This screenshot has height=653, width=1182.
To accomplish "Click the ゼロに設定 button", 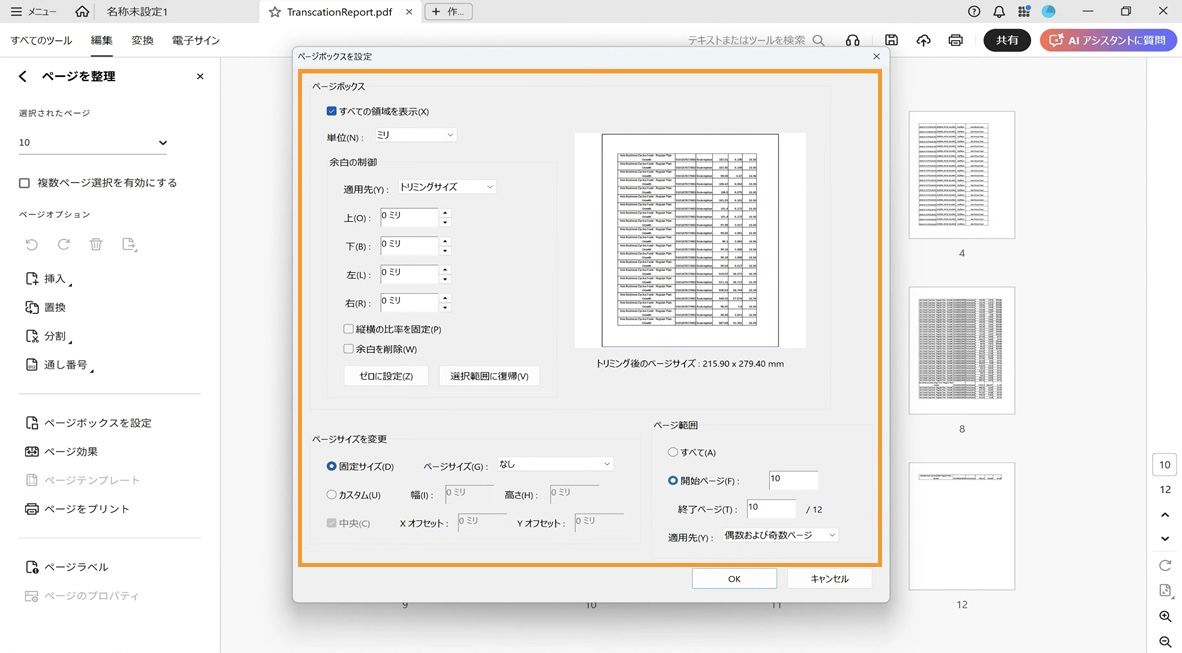I will (x=386, y=375).
